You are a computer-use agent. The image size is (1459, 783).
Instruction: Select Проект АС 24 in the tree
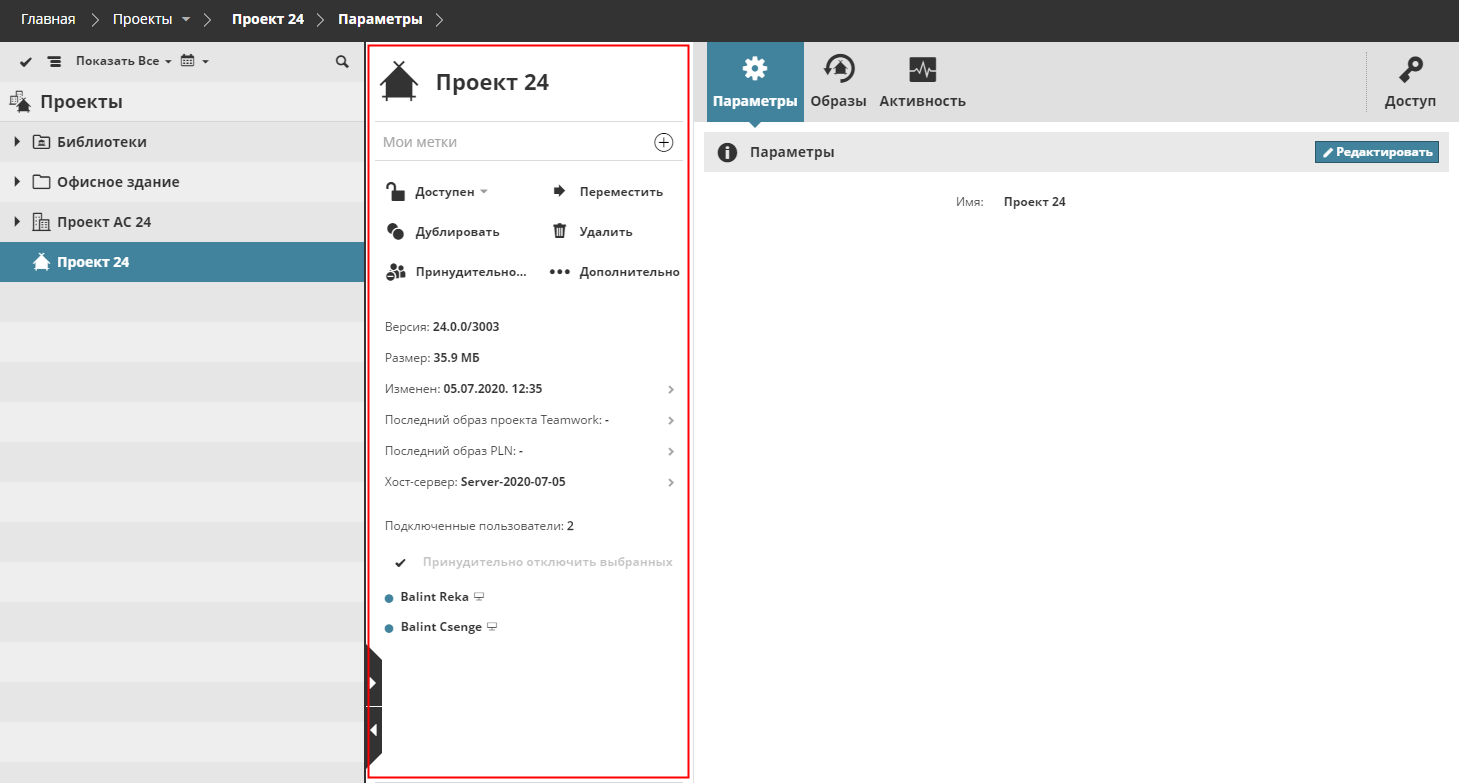click(182, 222)
